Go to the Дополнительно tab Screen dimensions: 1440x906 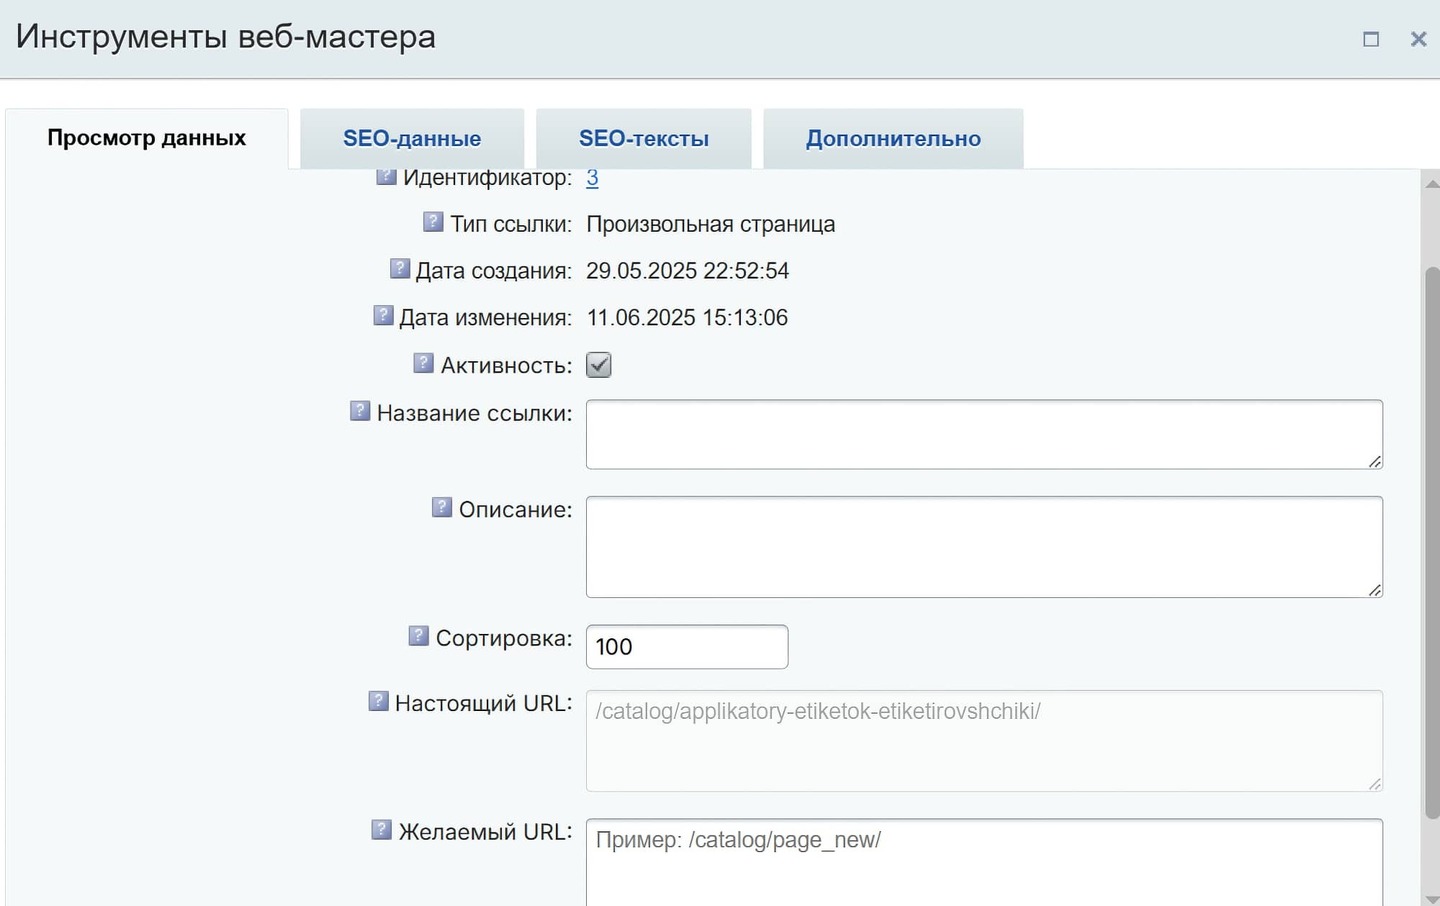tap(893, 139)
